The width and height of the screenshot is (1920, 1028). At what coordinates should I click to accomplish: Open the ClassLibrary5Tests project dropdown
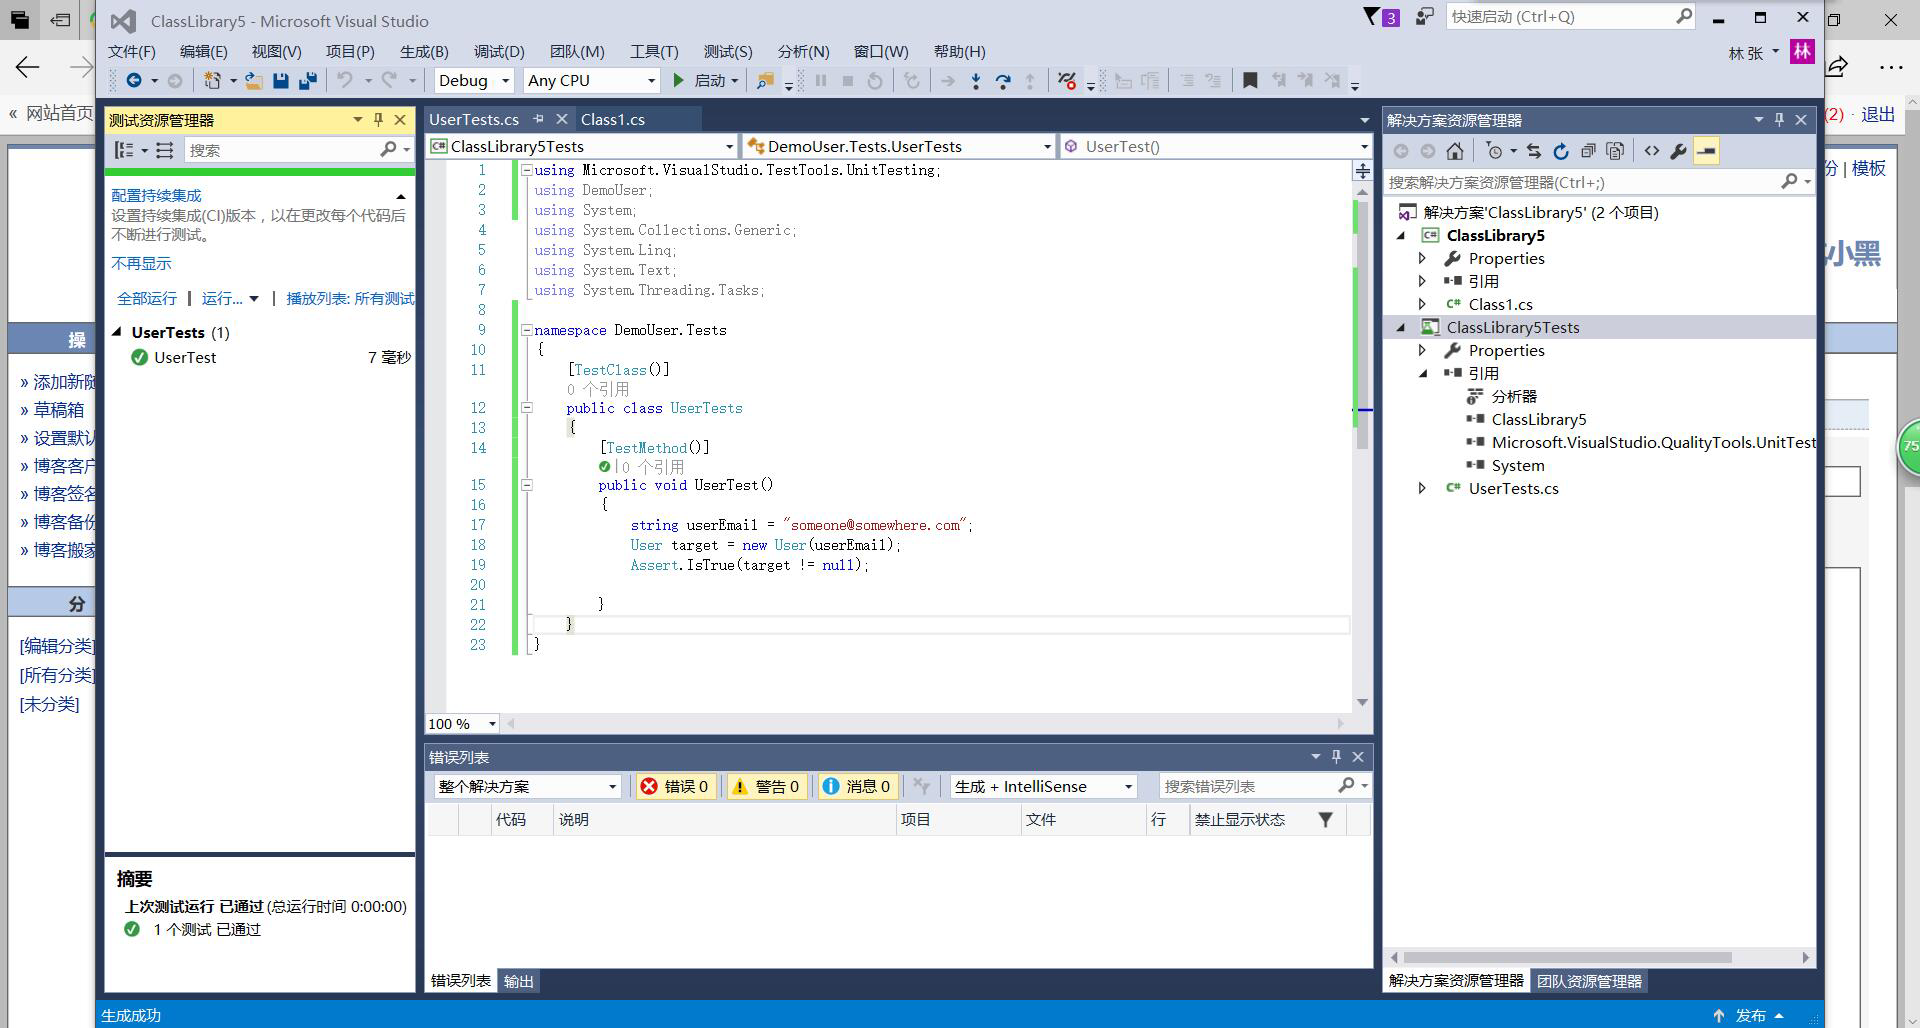pyautogui.click(x=729, y=147)
